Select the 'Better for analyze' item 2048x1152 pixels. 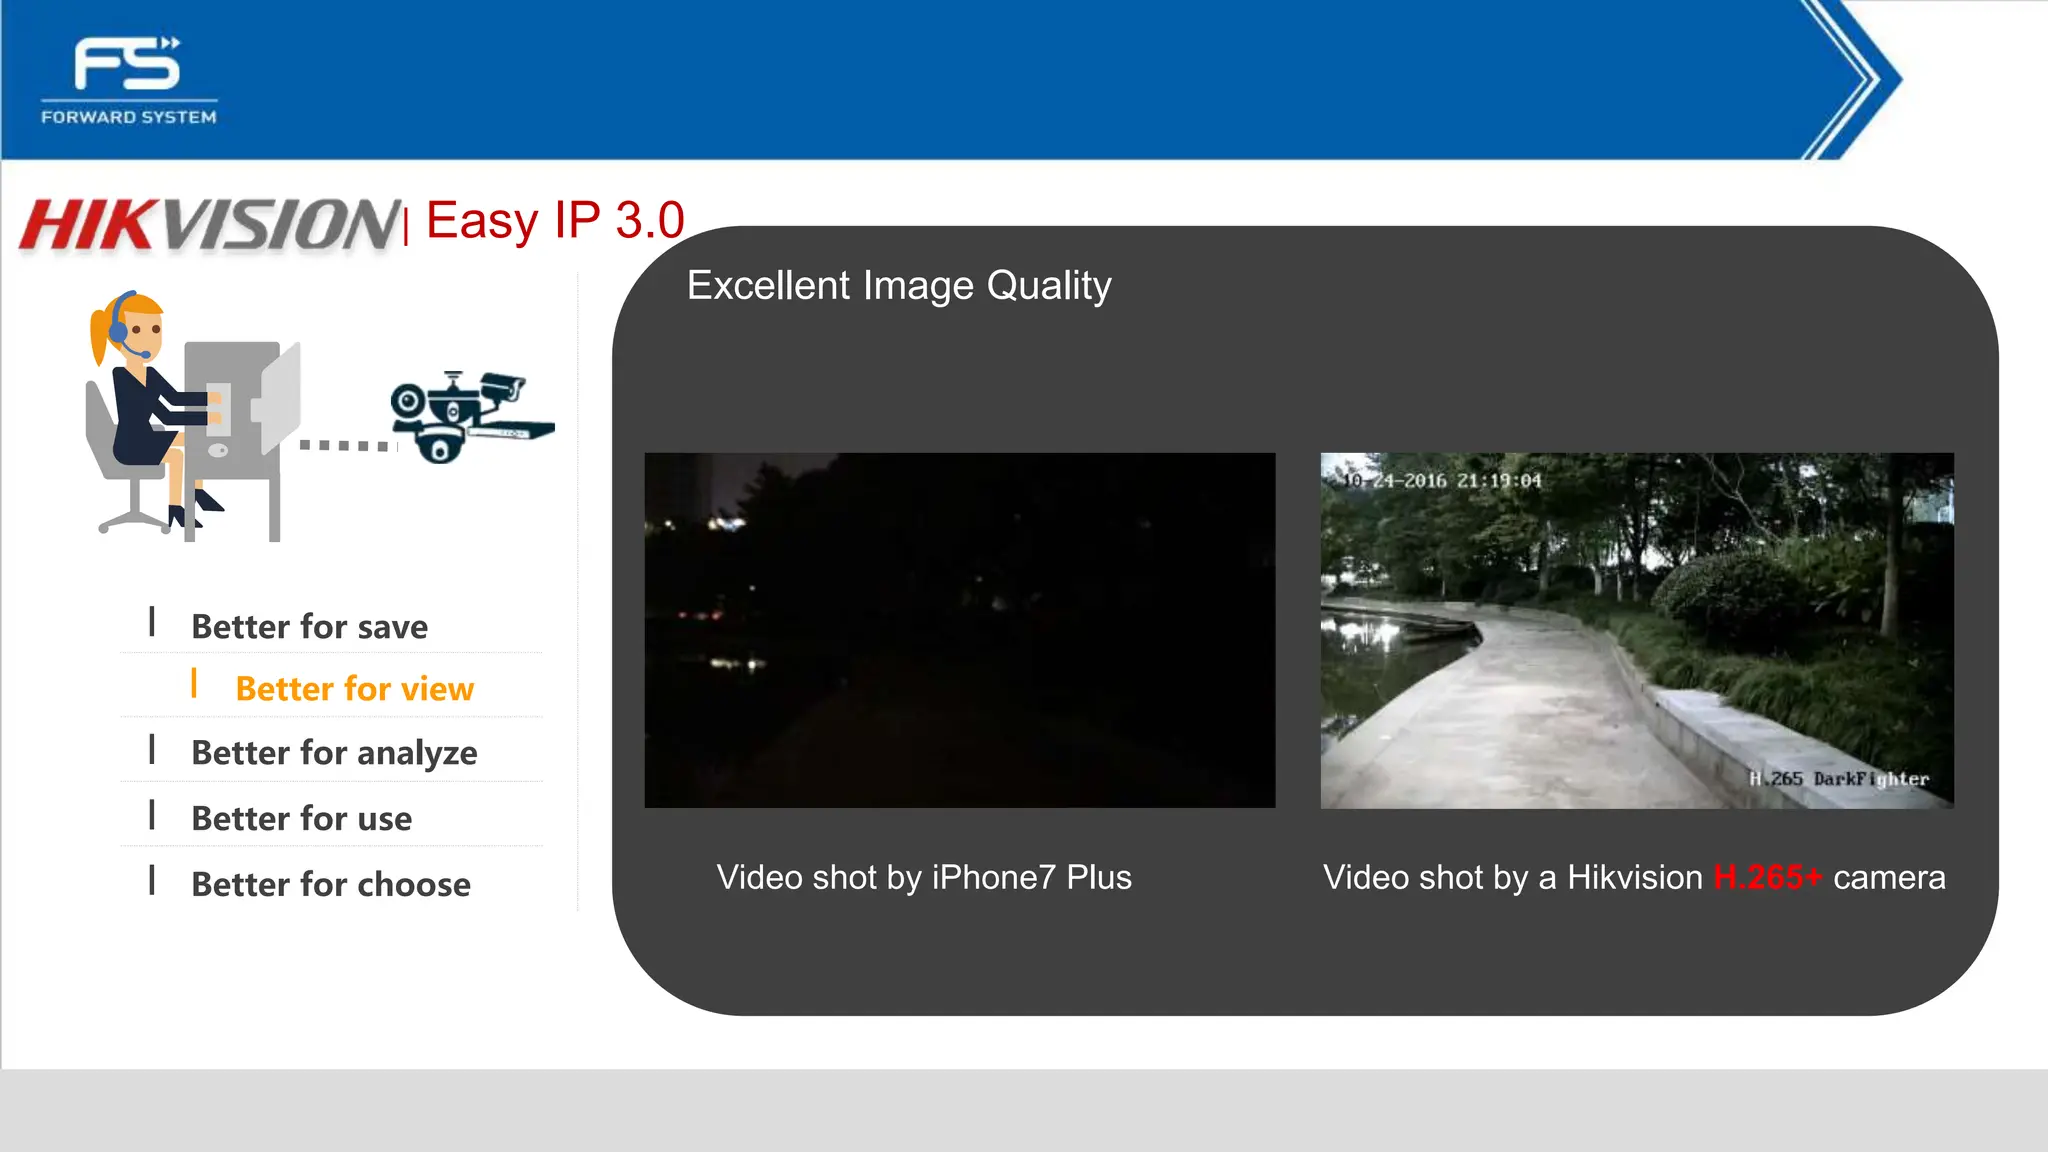click(334, 753)
